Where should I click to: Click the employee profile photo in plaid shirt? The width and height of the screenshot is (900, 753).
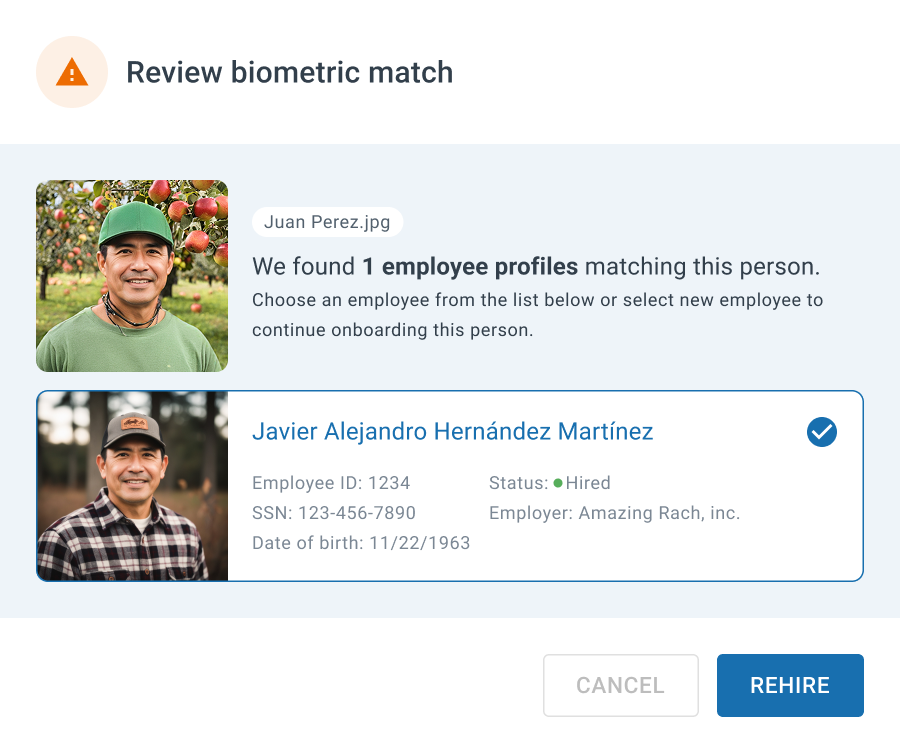tap(133, 486)
